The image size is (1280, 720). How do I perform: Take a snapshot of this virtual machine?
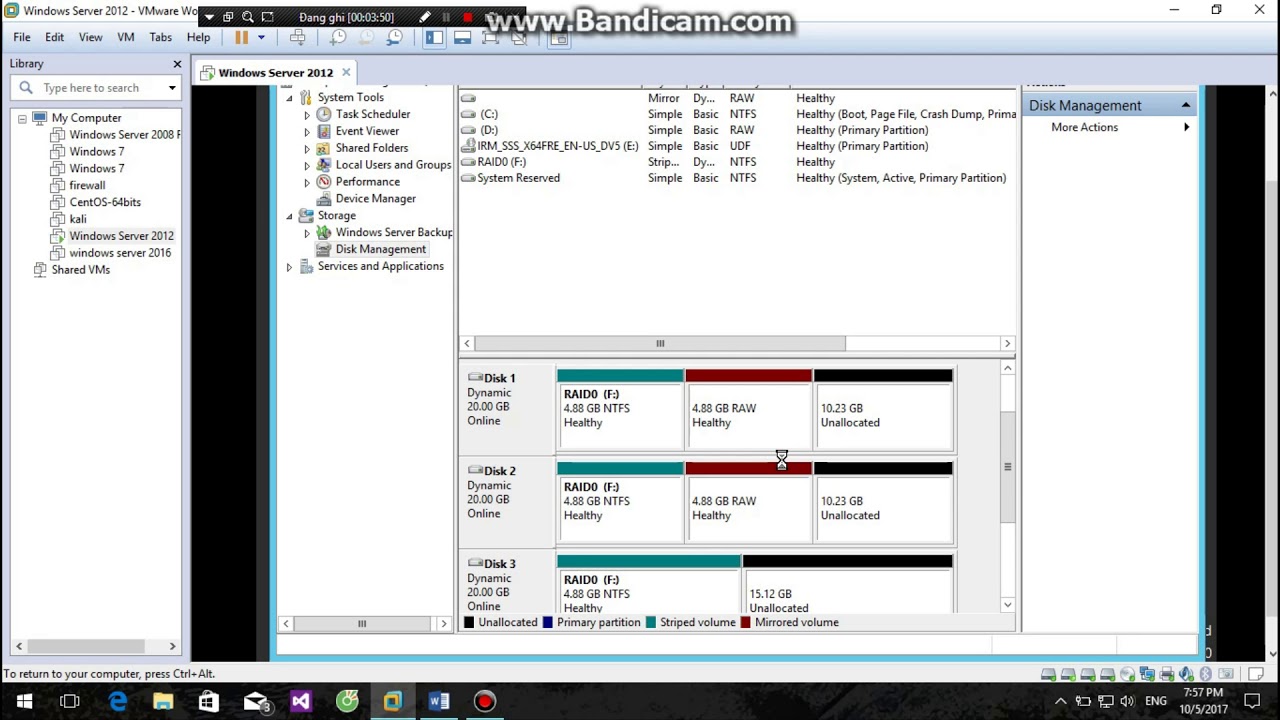(x=338, y=37)
